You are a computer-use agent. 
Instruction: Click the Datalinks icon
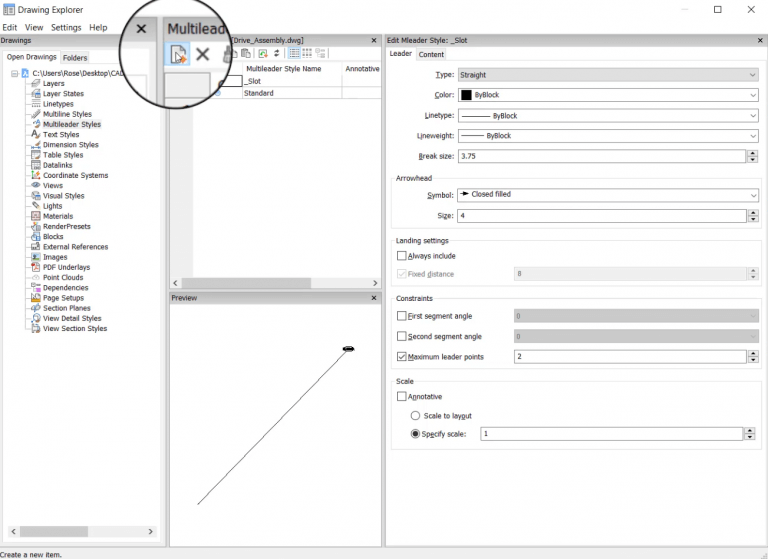click(x=36, y=165)
